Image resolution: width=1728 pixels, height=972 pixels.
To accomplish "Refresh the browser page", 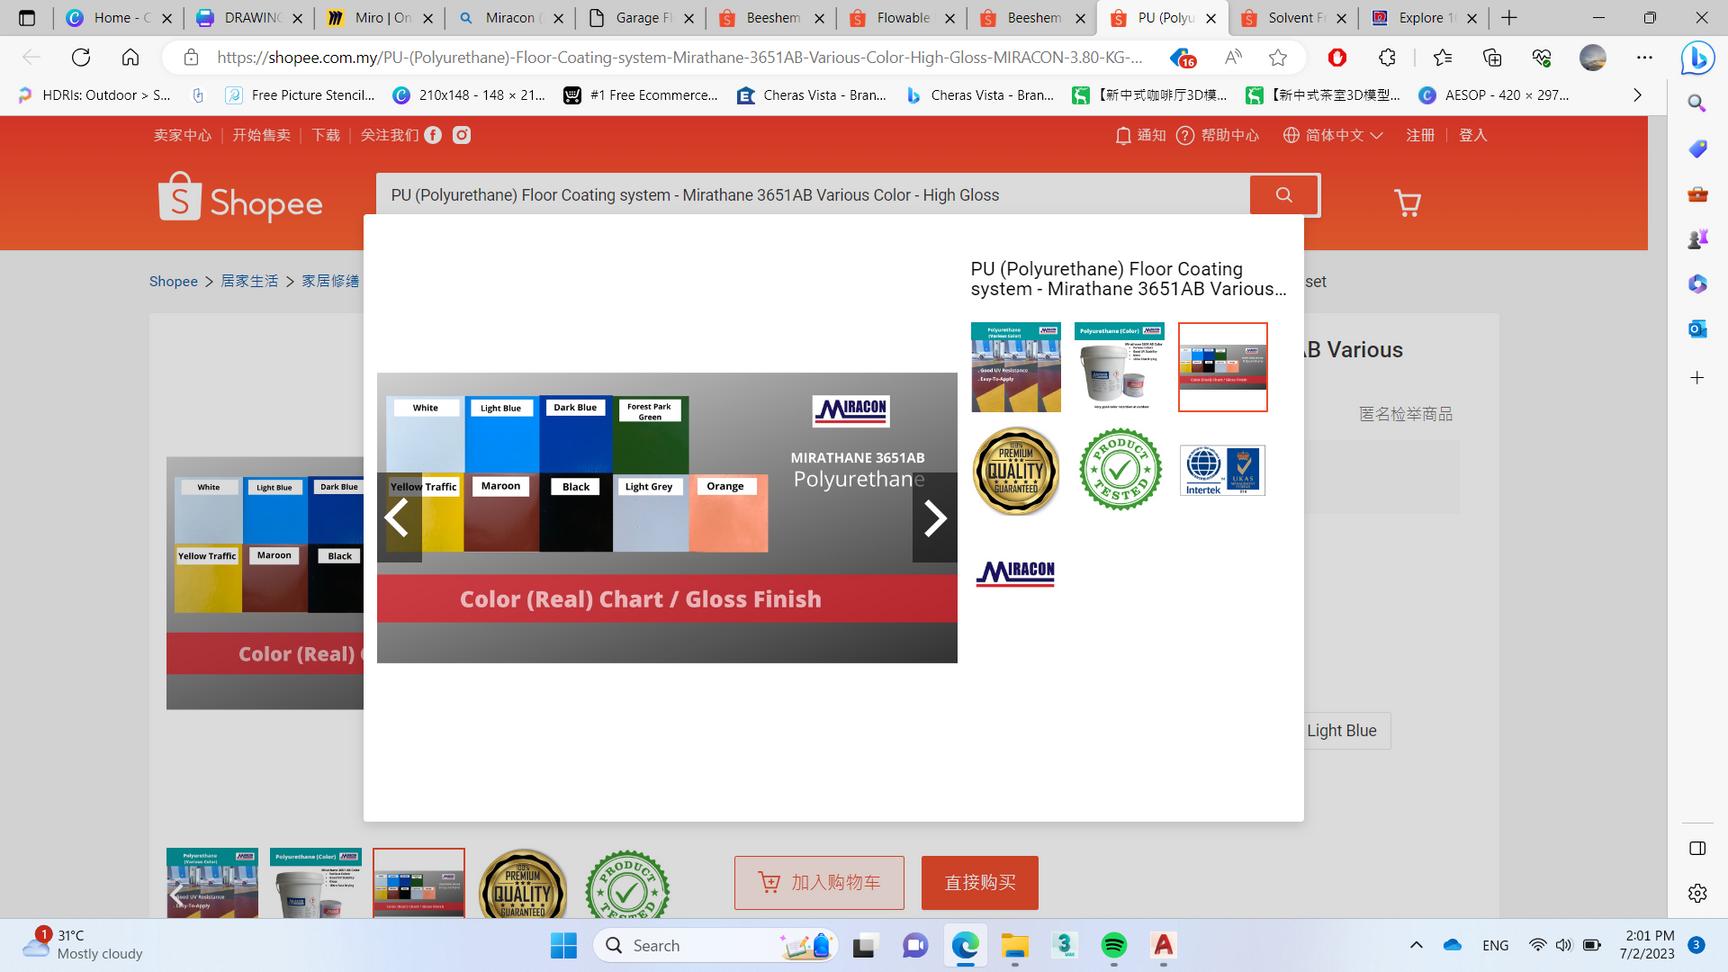I will click(x=81, y=57).
